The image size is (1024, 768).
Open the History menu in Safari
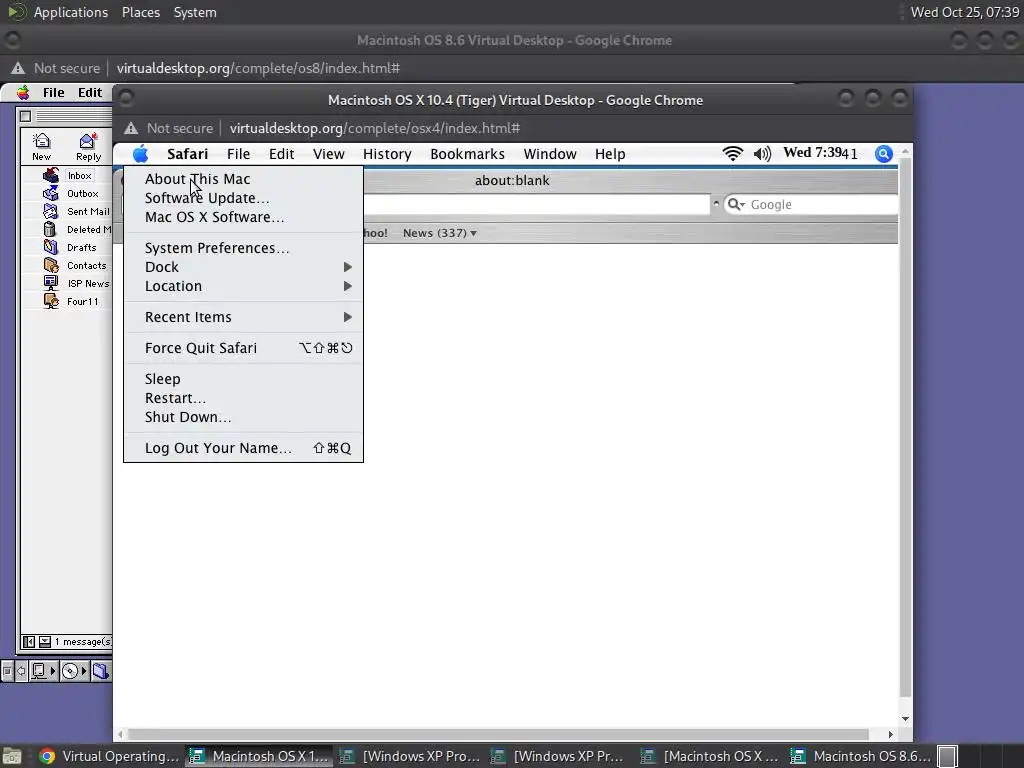[x=387, y=154]
